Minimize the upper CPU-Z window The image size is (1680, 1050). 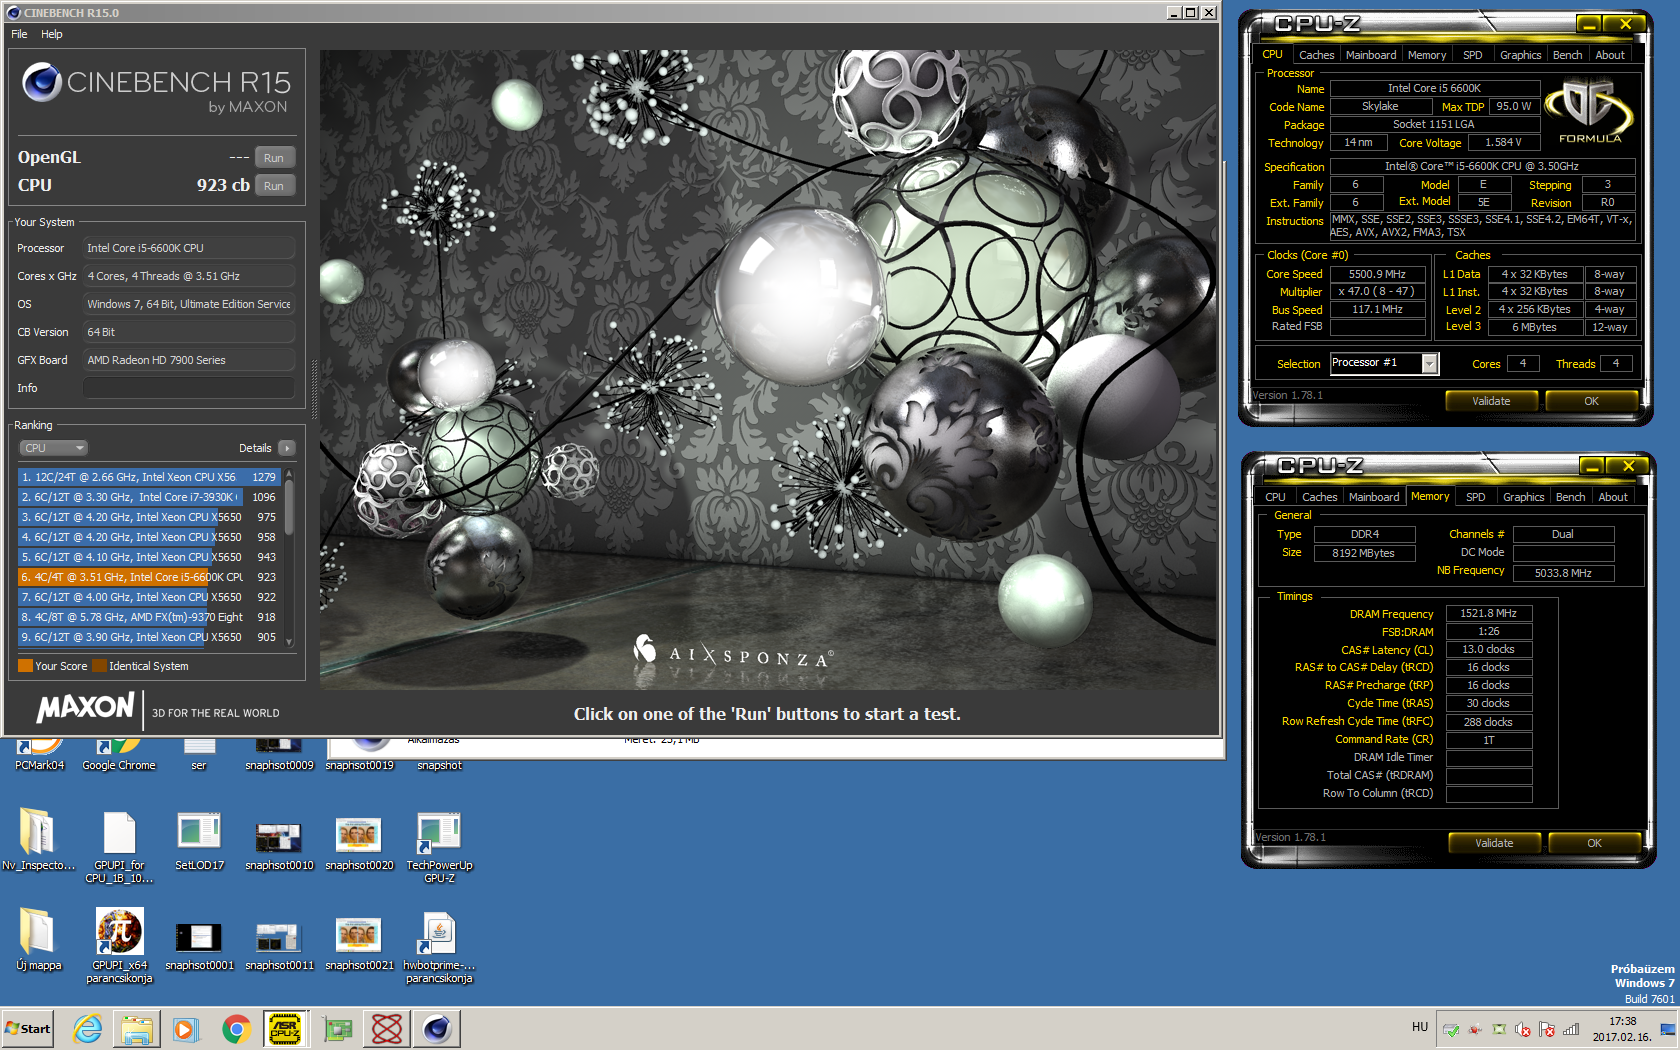click(x=1588, y=24)
